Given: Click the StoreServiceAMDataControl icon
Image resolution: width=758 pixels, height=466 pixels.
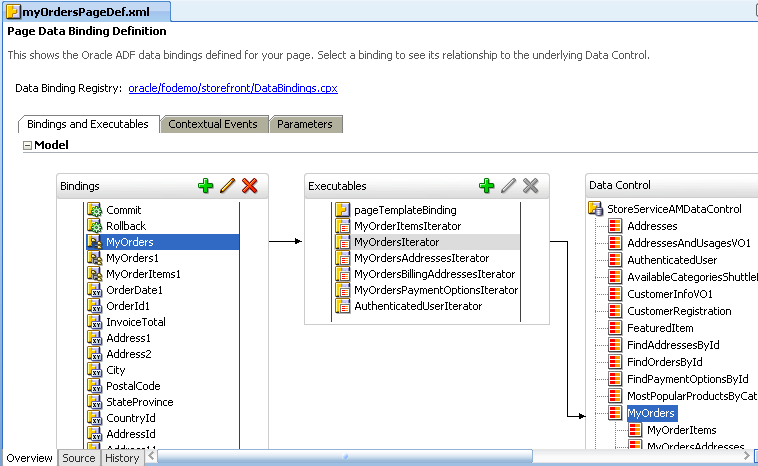Looking at the screenshot, I should (x=596, y=209).
